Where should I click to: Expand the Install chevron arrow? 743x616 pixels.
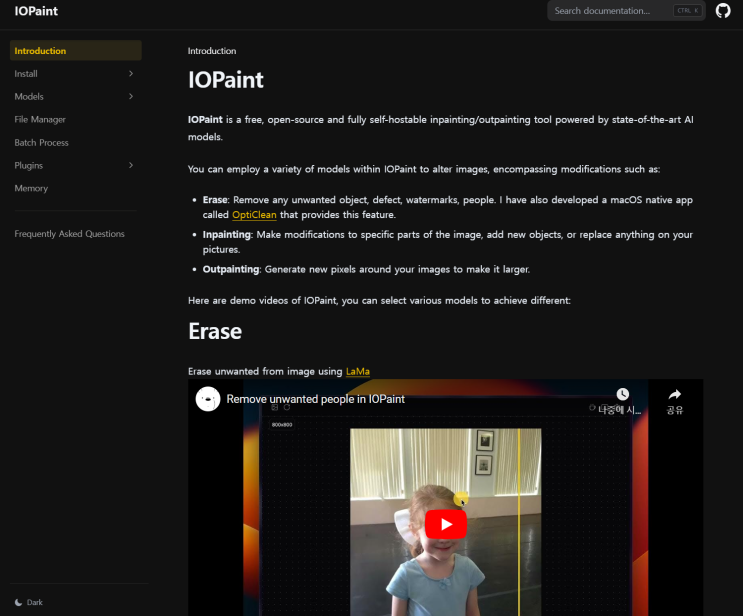tap(131, 74)
